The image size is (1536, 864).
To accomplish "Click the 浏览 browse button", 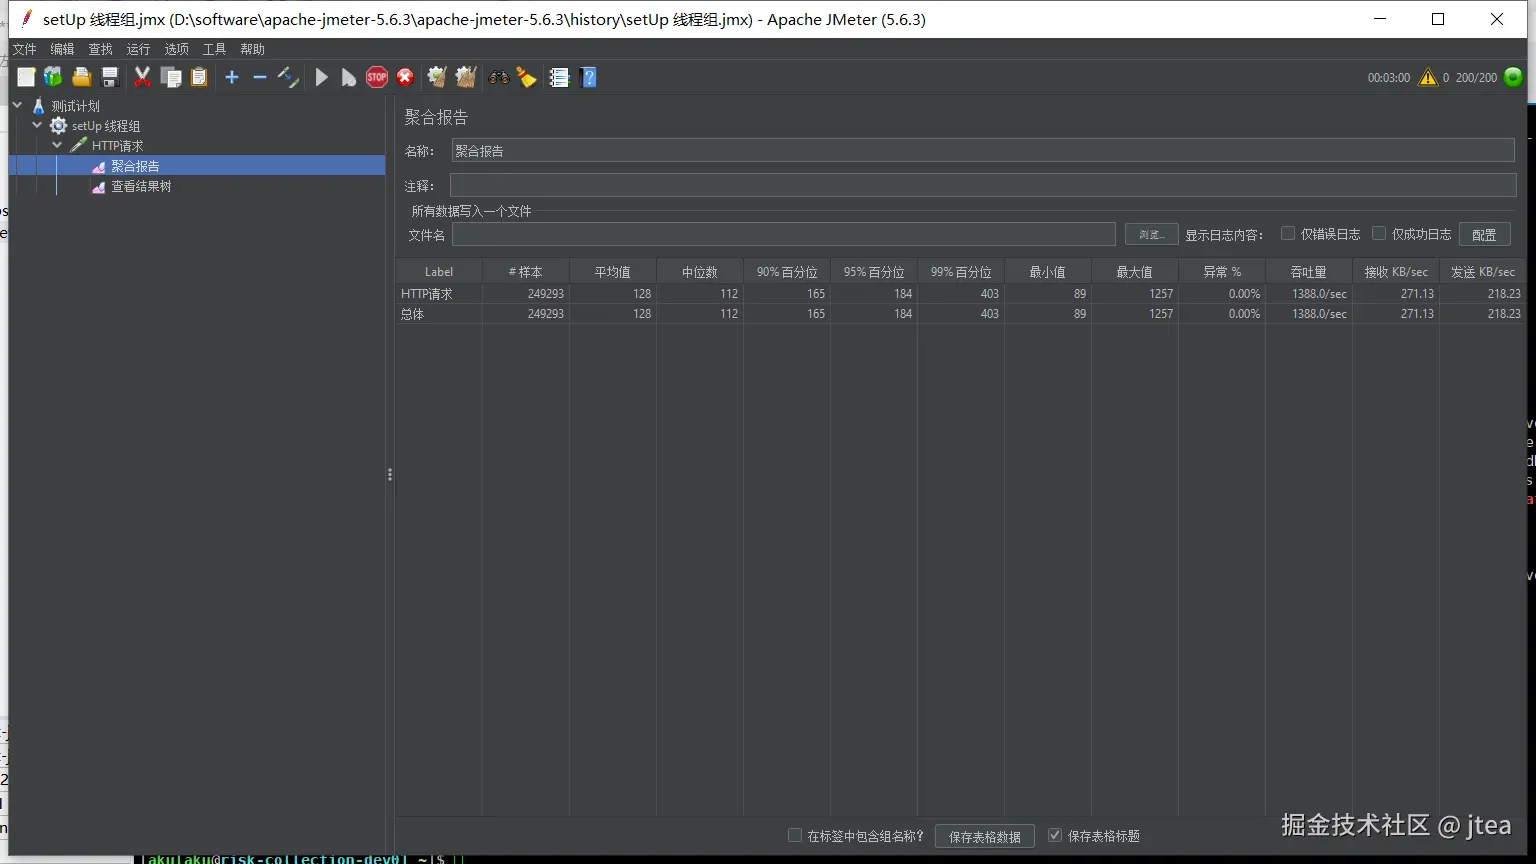I will click(1151, 234).
